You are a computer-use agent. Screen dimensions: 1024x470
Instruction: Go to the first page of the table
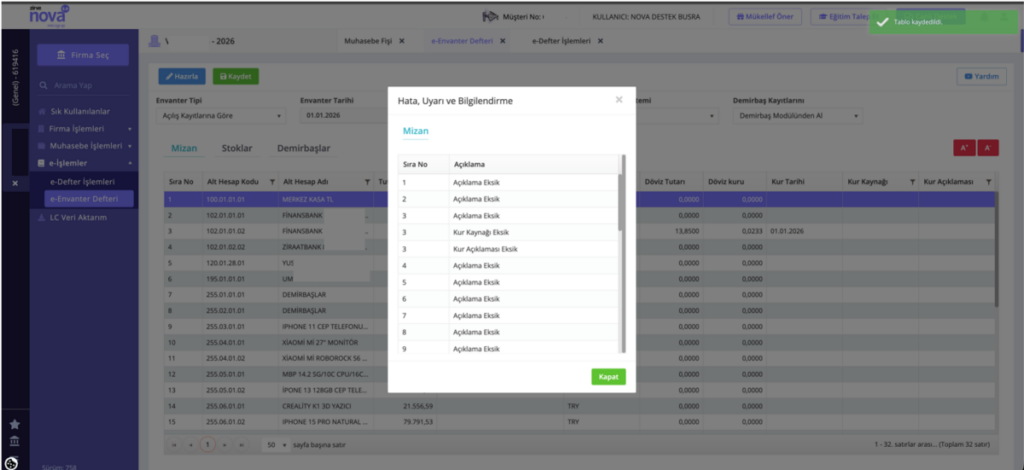pyautogui.click(x=174, y=445)
